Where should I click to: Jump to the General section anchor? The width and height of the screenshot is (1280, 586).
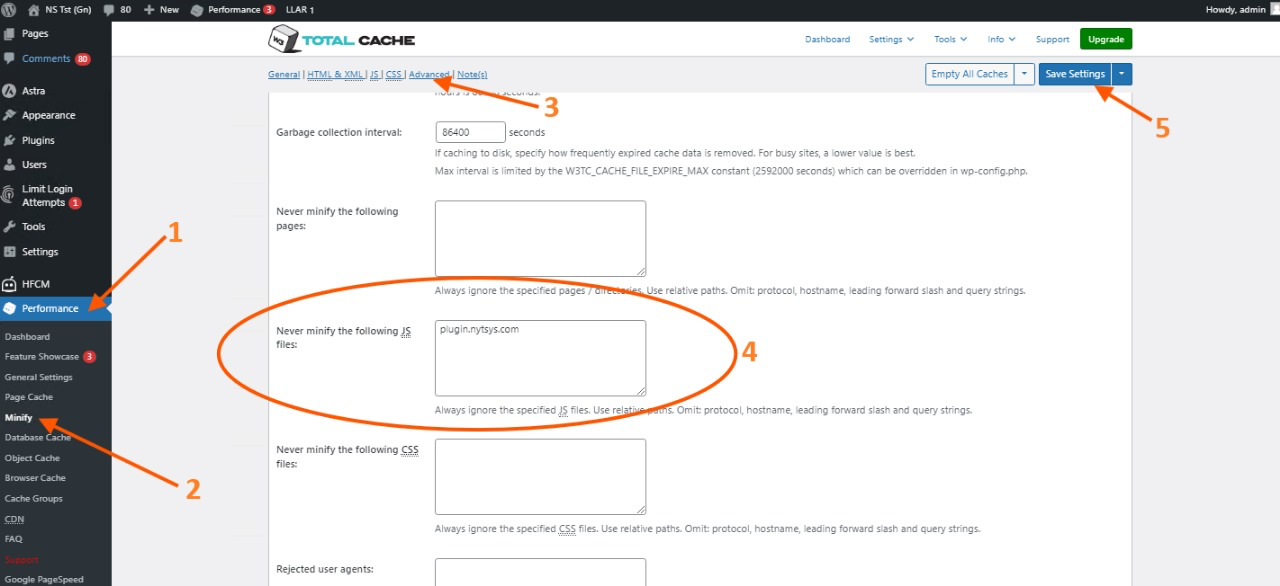click(284, 74)
